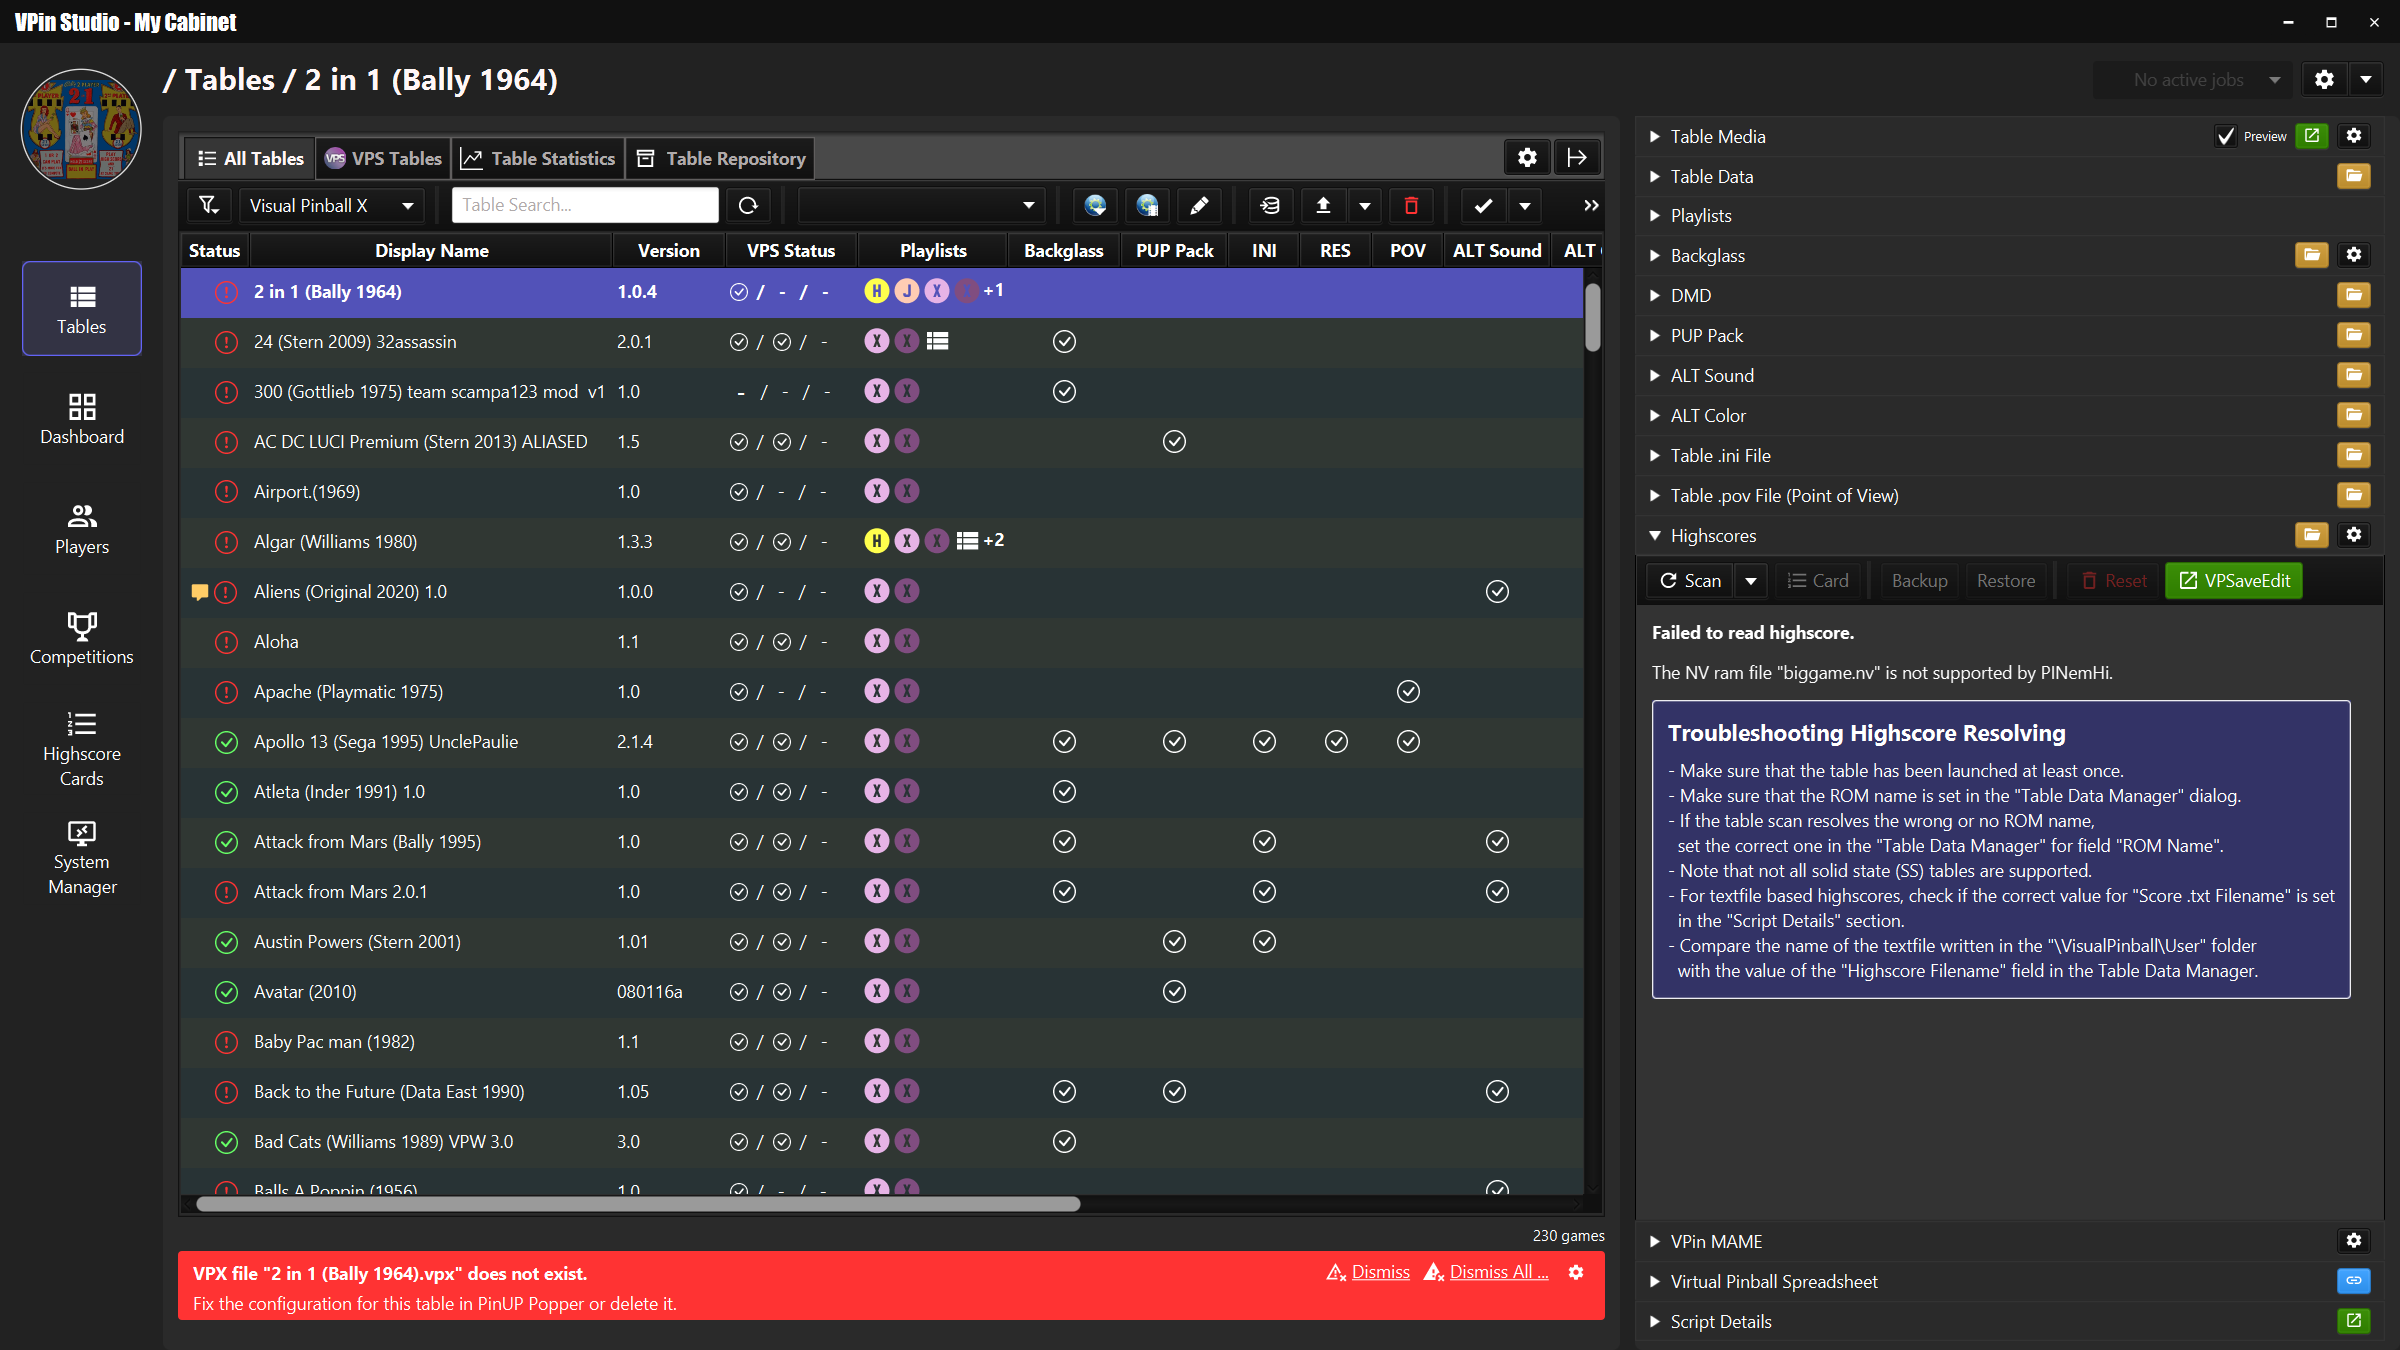2400x1350 pixels.
Task: Click the yellow comment icon on Aliens row
Action: [x=199, y=592]
